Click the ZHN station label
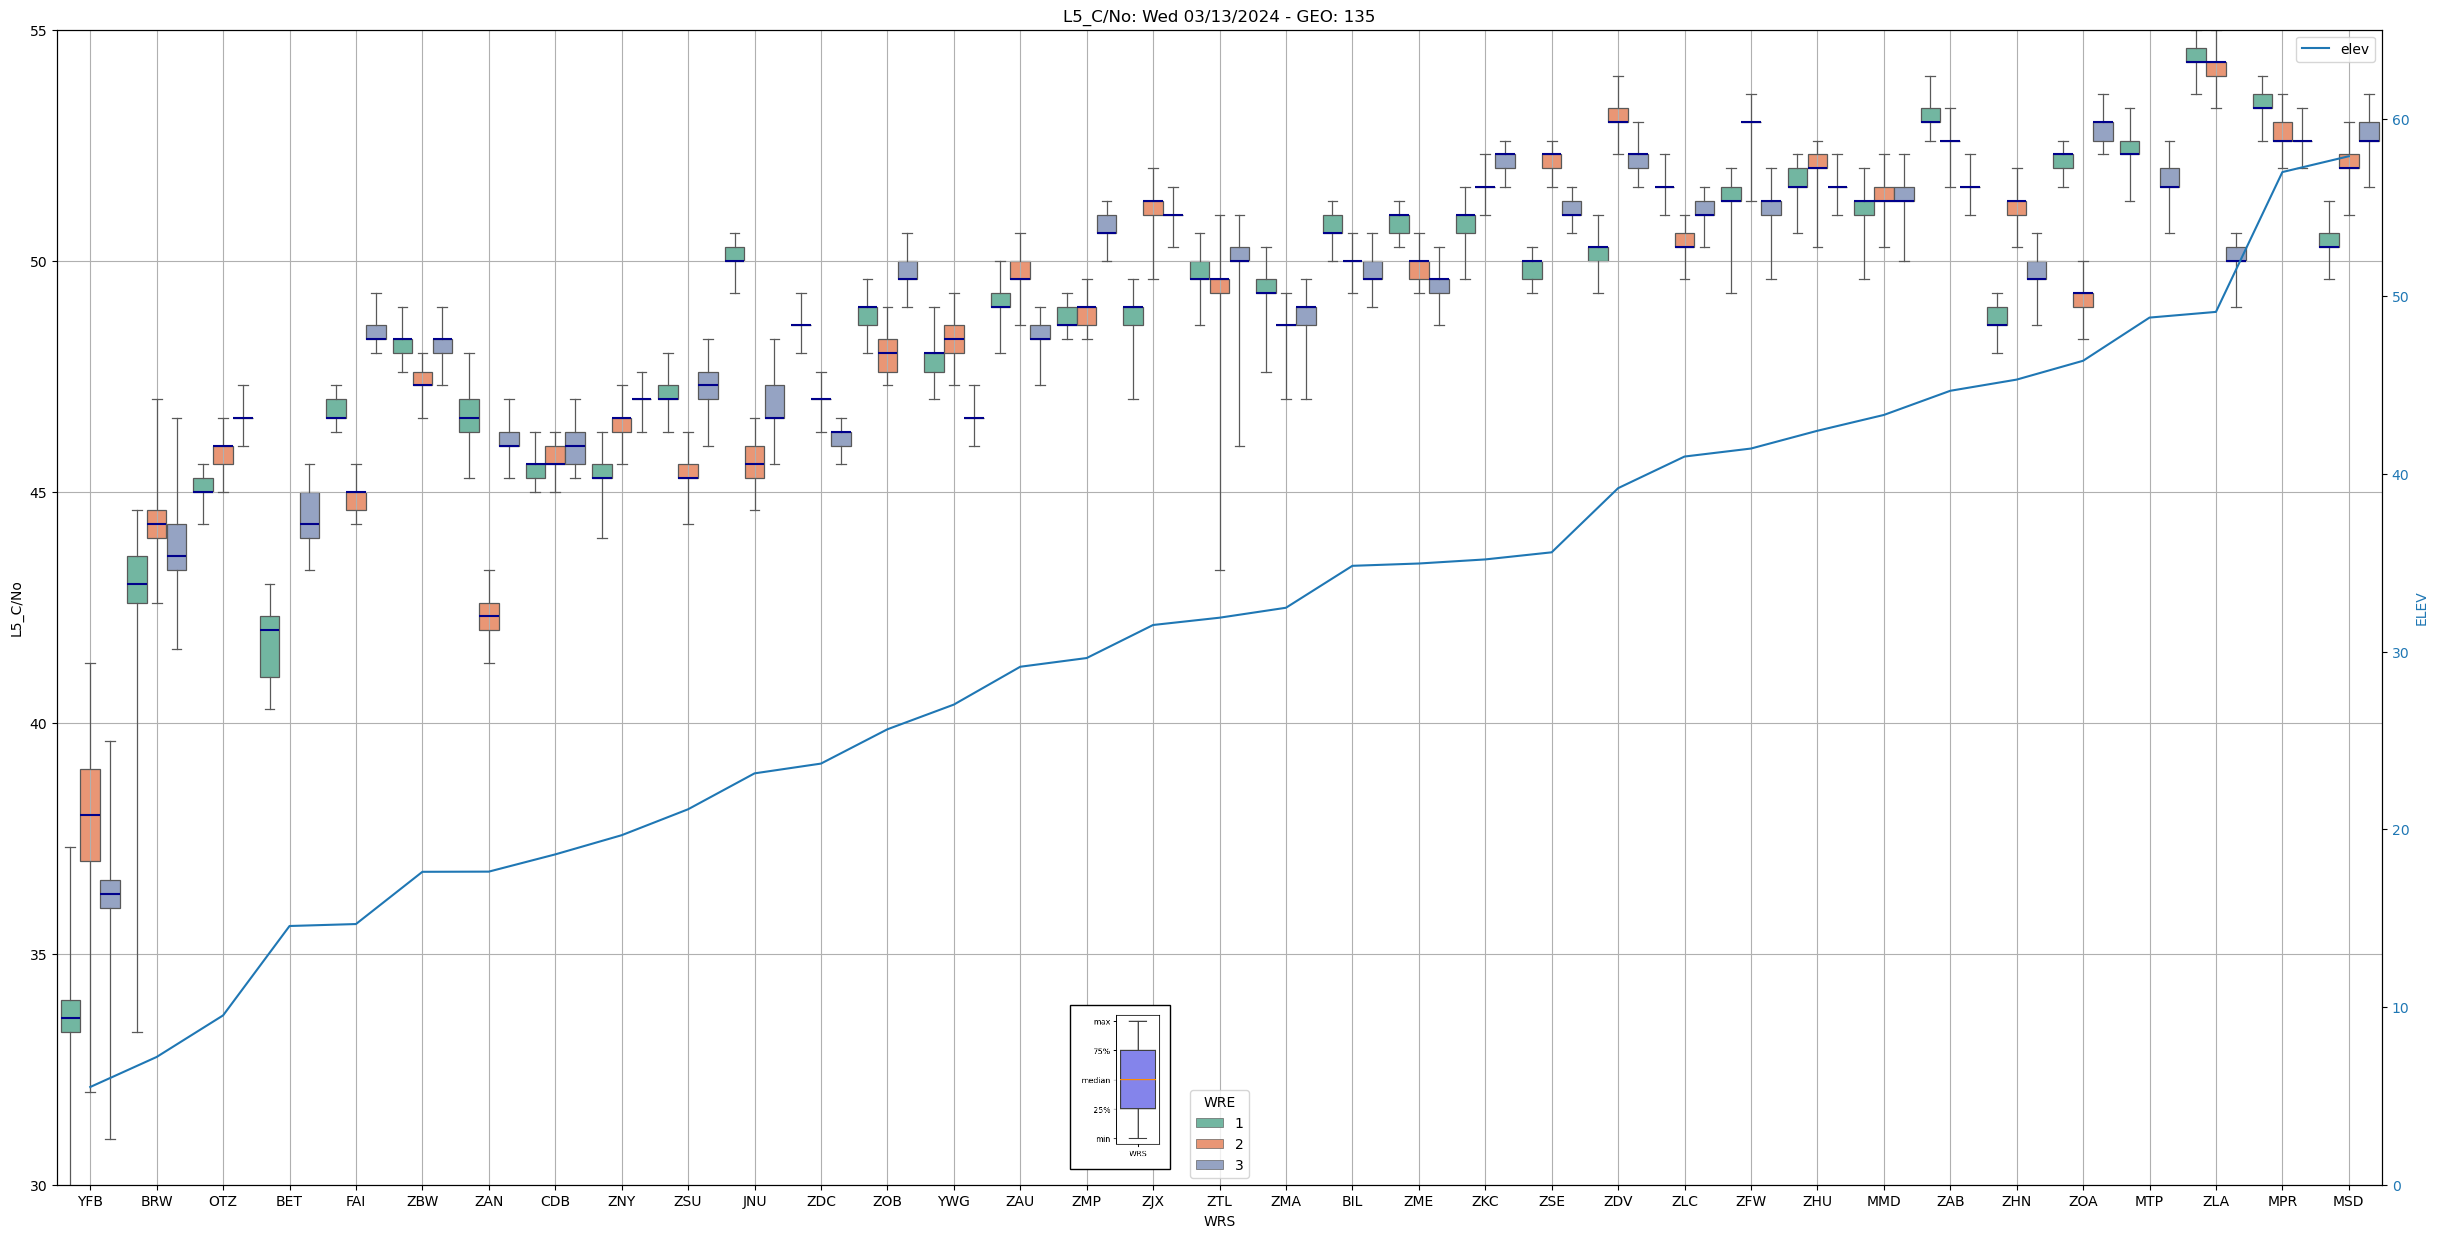This screenshot has height=1238, width=2439. [2016, 1201]
